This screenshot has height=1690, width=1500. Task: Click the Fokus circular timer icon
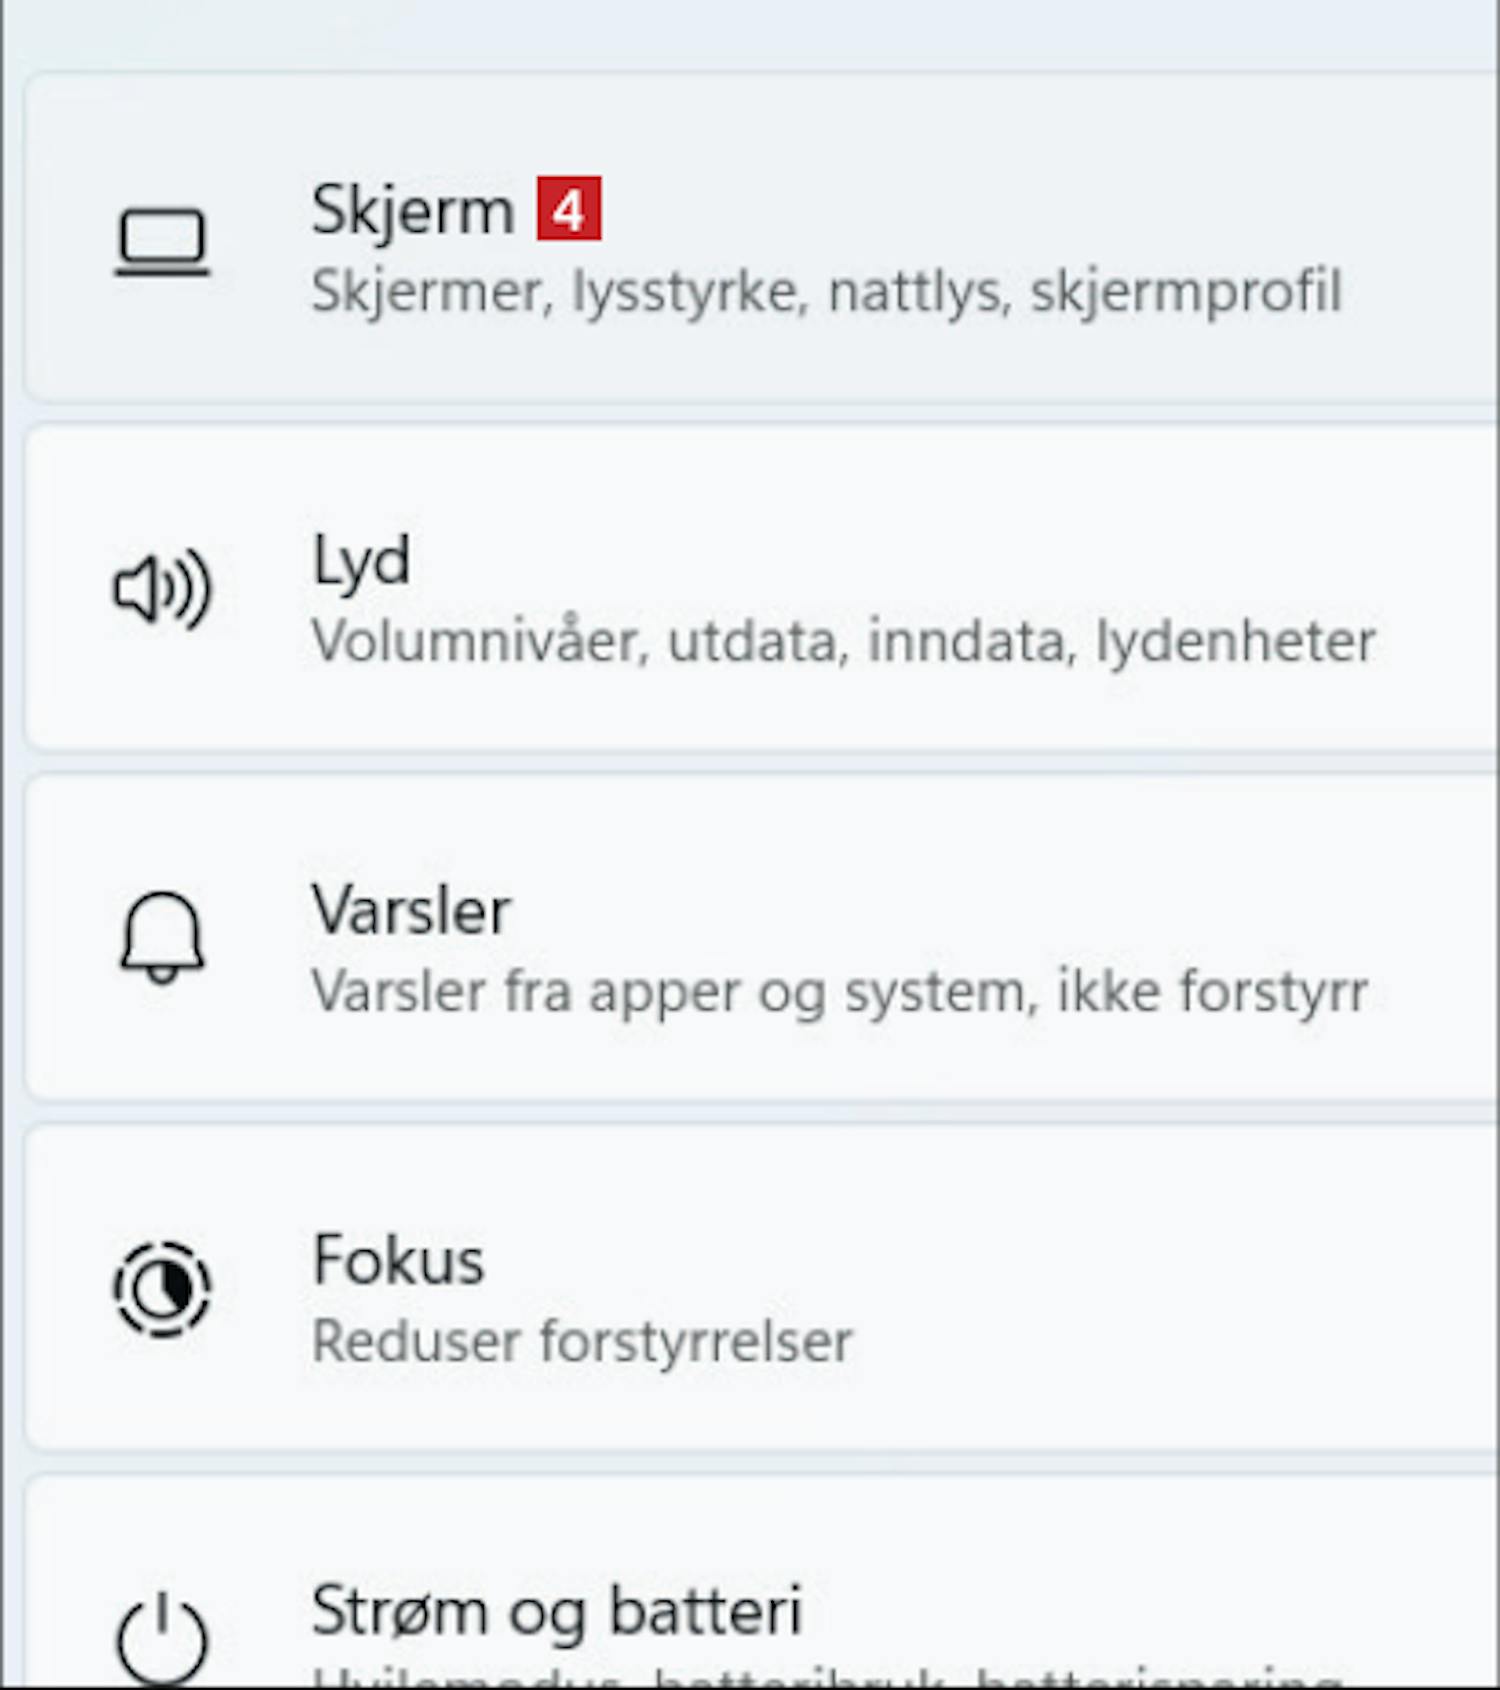tap(162, 1288)
